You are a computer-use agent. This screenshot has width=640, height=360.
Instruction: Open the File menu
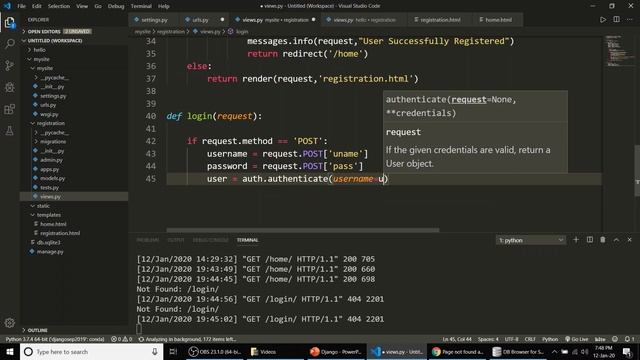point(22,6)
